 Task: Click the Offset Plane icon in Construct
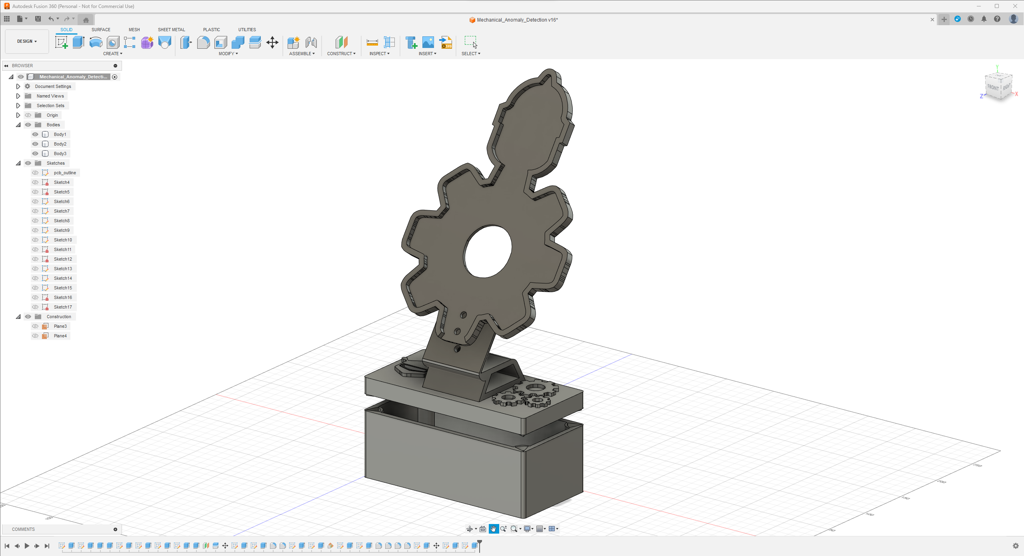(341, 42)
